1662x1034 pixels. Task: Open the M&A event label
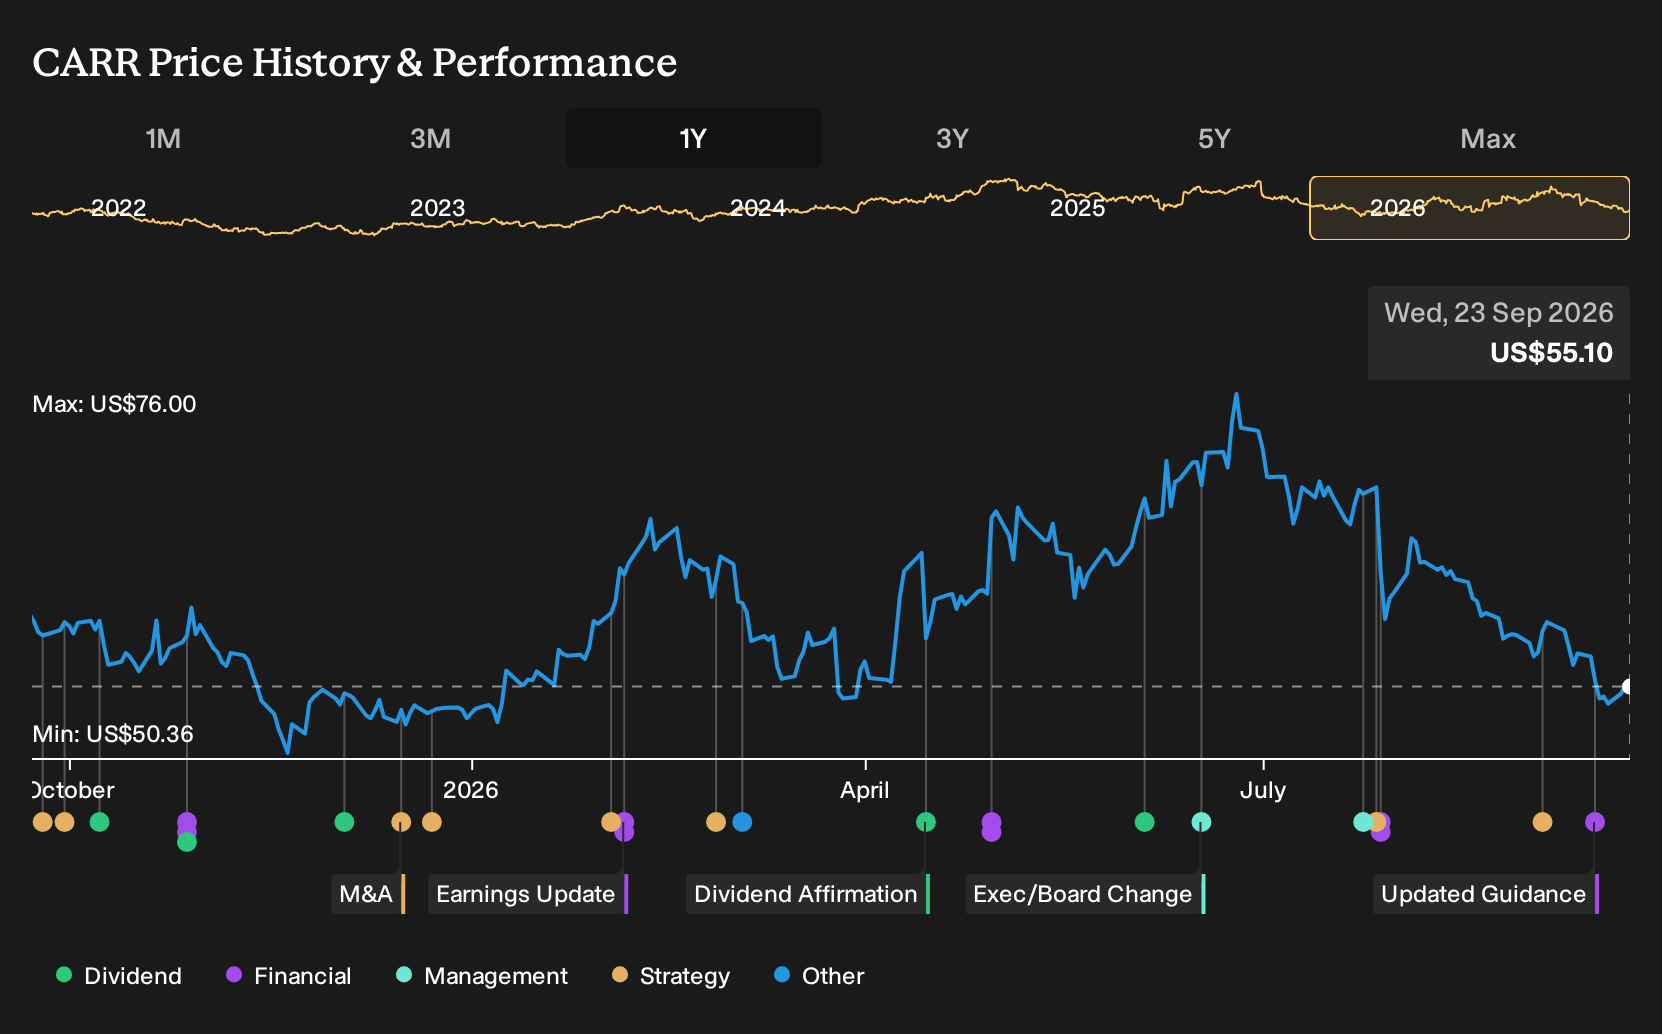(368, 894)
